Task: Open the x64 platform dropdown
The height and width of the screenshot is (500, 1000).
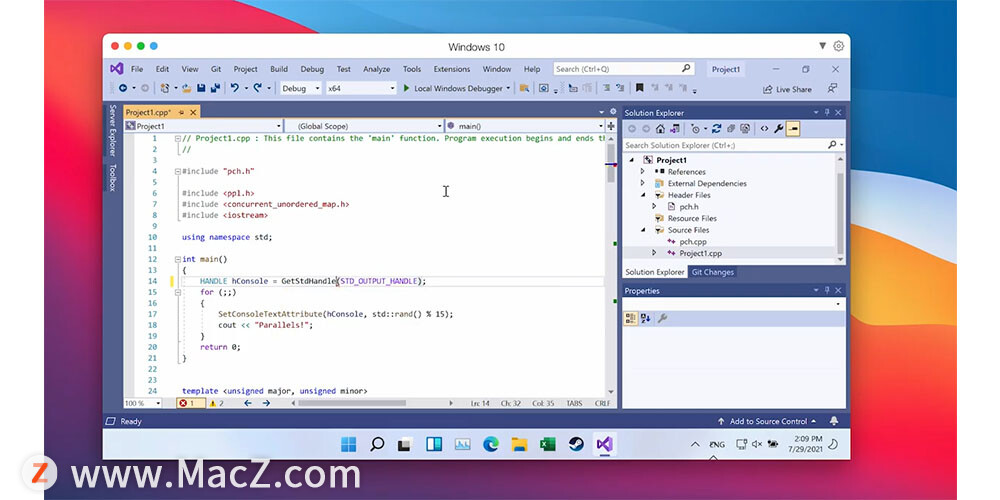Action: click(x=361, y=89)
